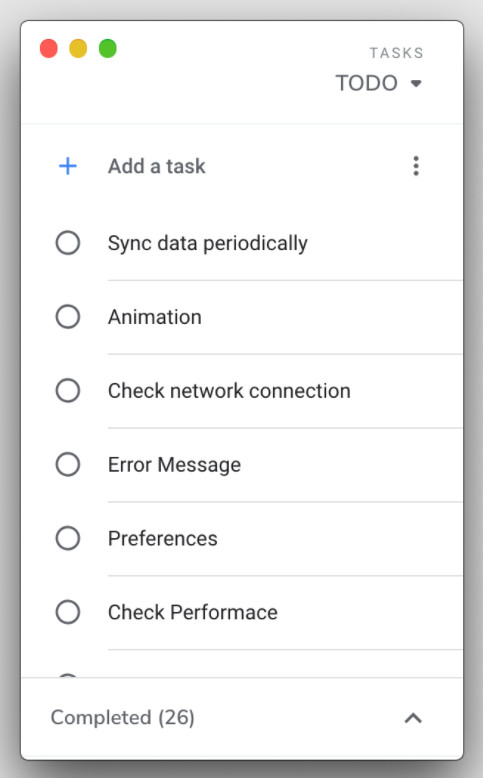Open the Sync data periodically task
This screenshot has width=483, height=778.
tap(207, 244)
